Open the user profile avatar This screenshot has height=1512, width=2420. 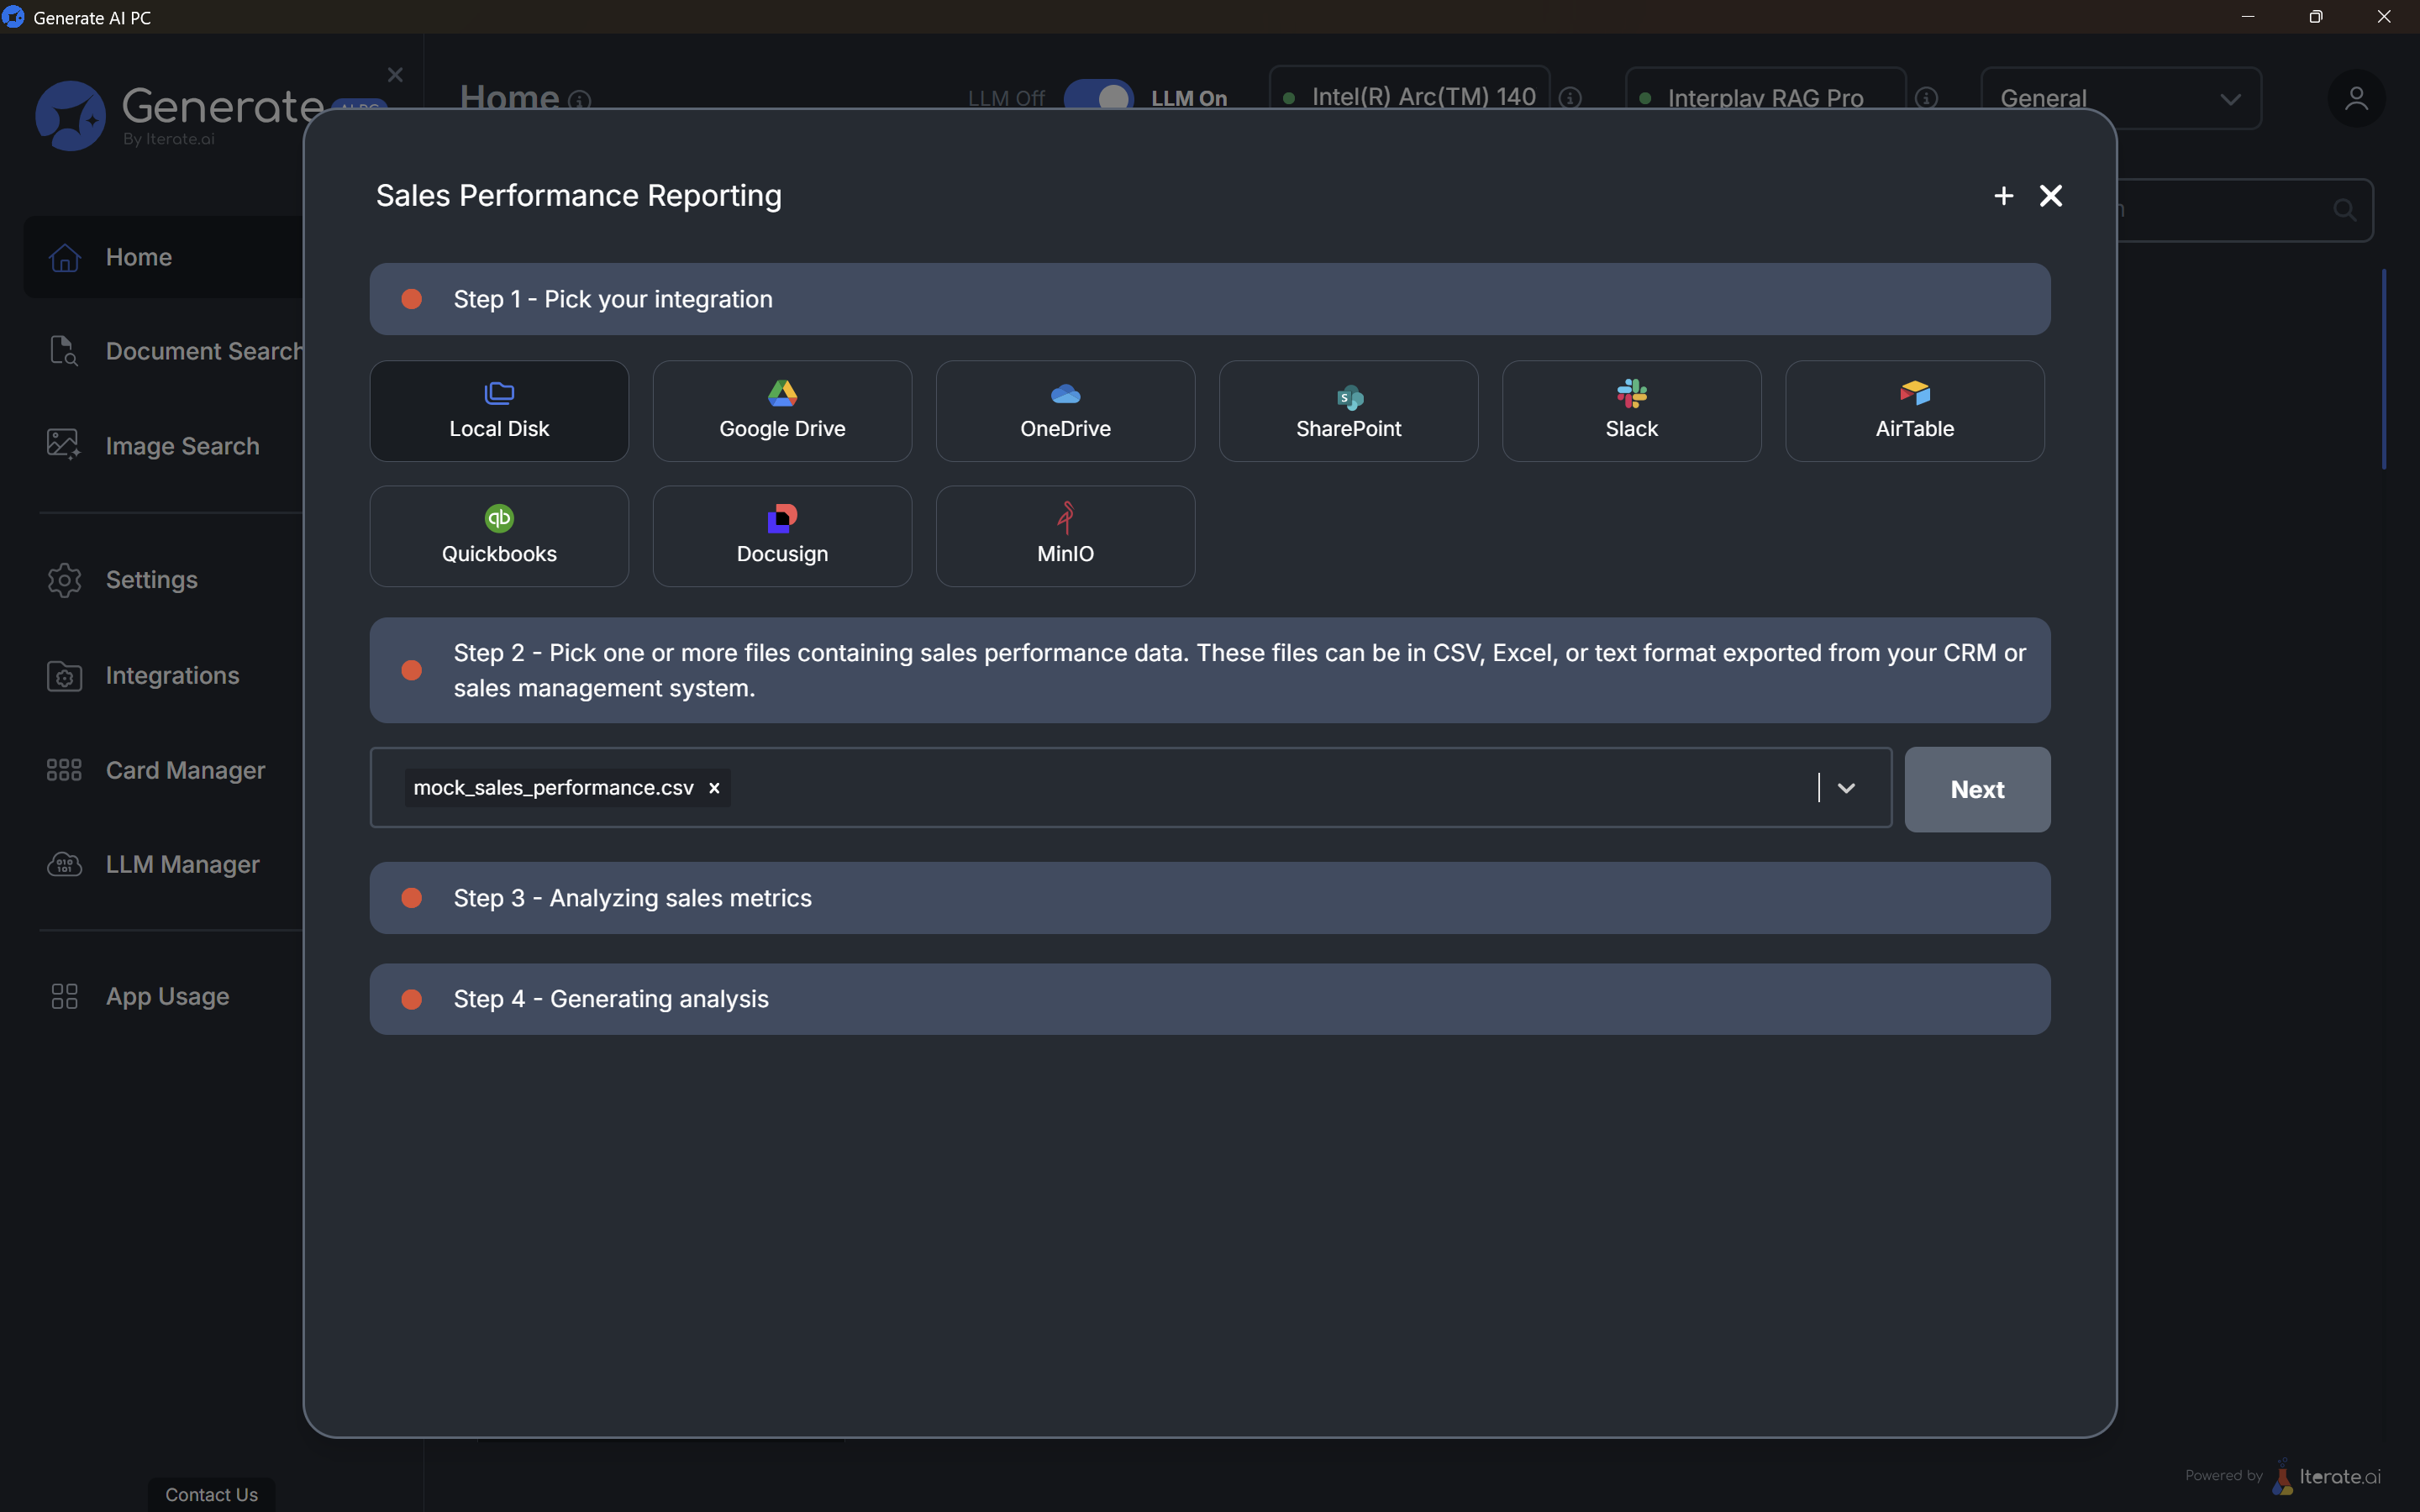pos(2356,98)
